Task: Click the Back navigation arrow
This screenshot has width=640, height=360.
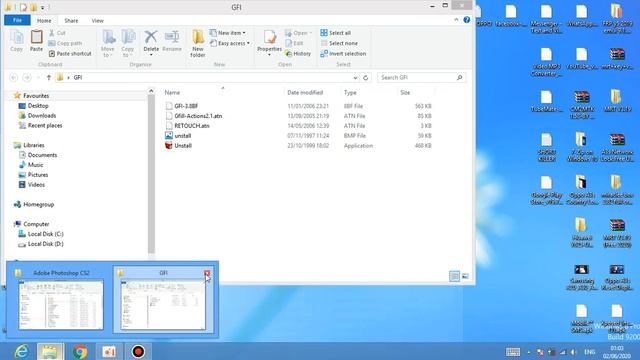Action: tap(13, 78)
